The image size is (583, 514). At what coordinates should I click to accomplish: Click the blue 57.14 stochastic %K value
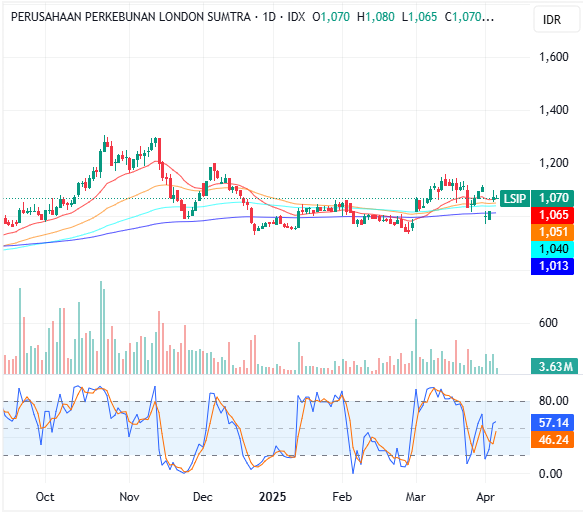(x=553, y=423)
